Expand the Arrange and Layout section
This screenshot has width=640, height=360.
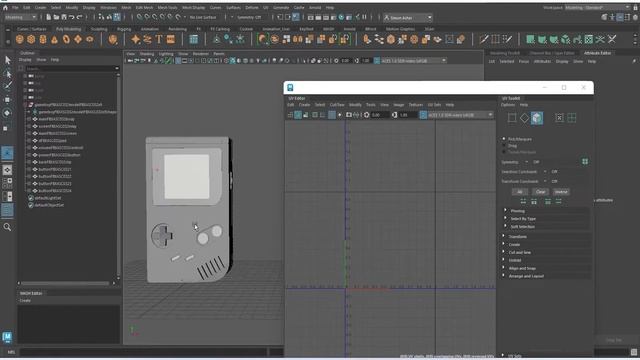point(526,276)
